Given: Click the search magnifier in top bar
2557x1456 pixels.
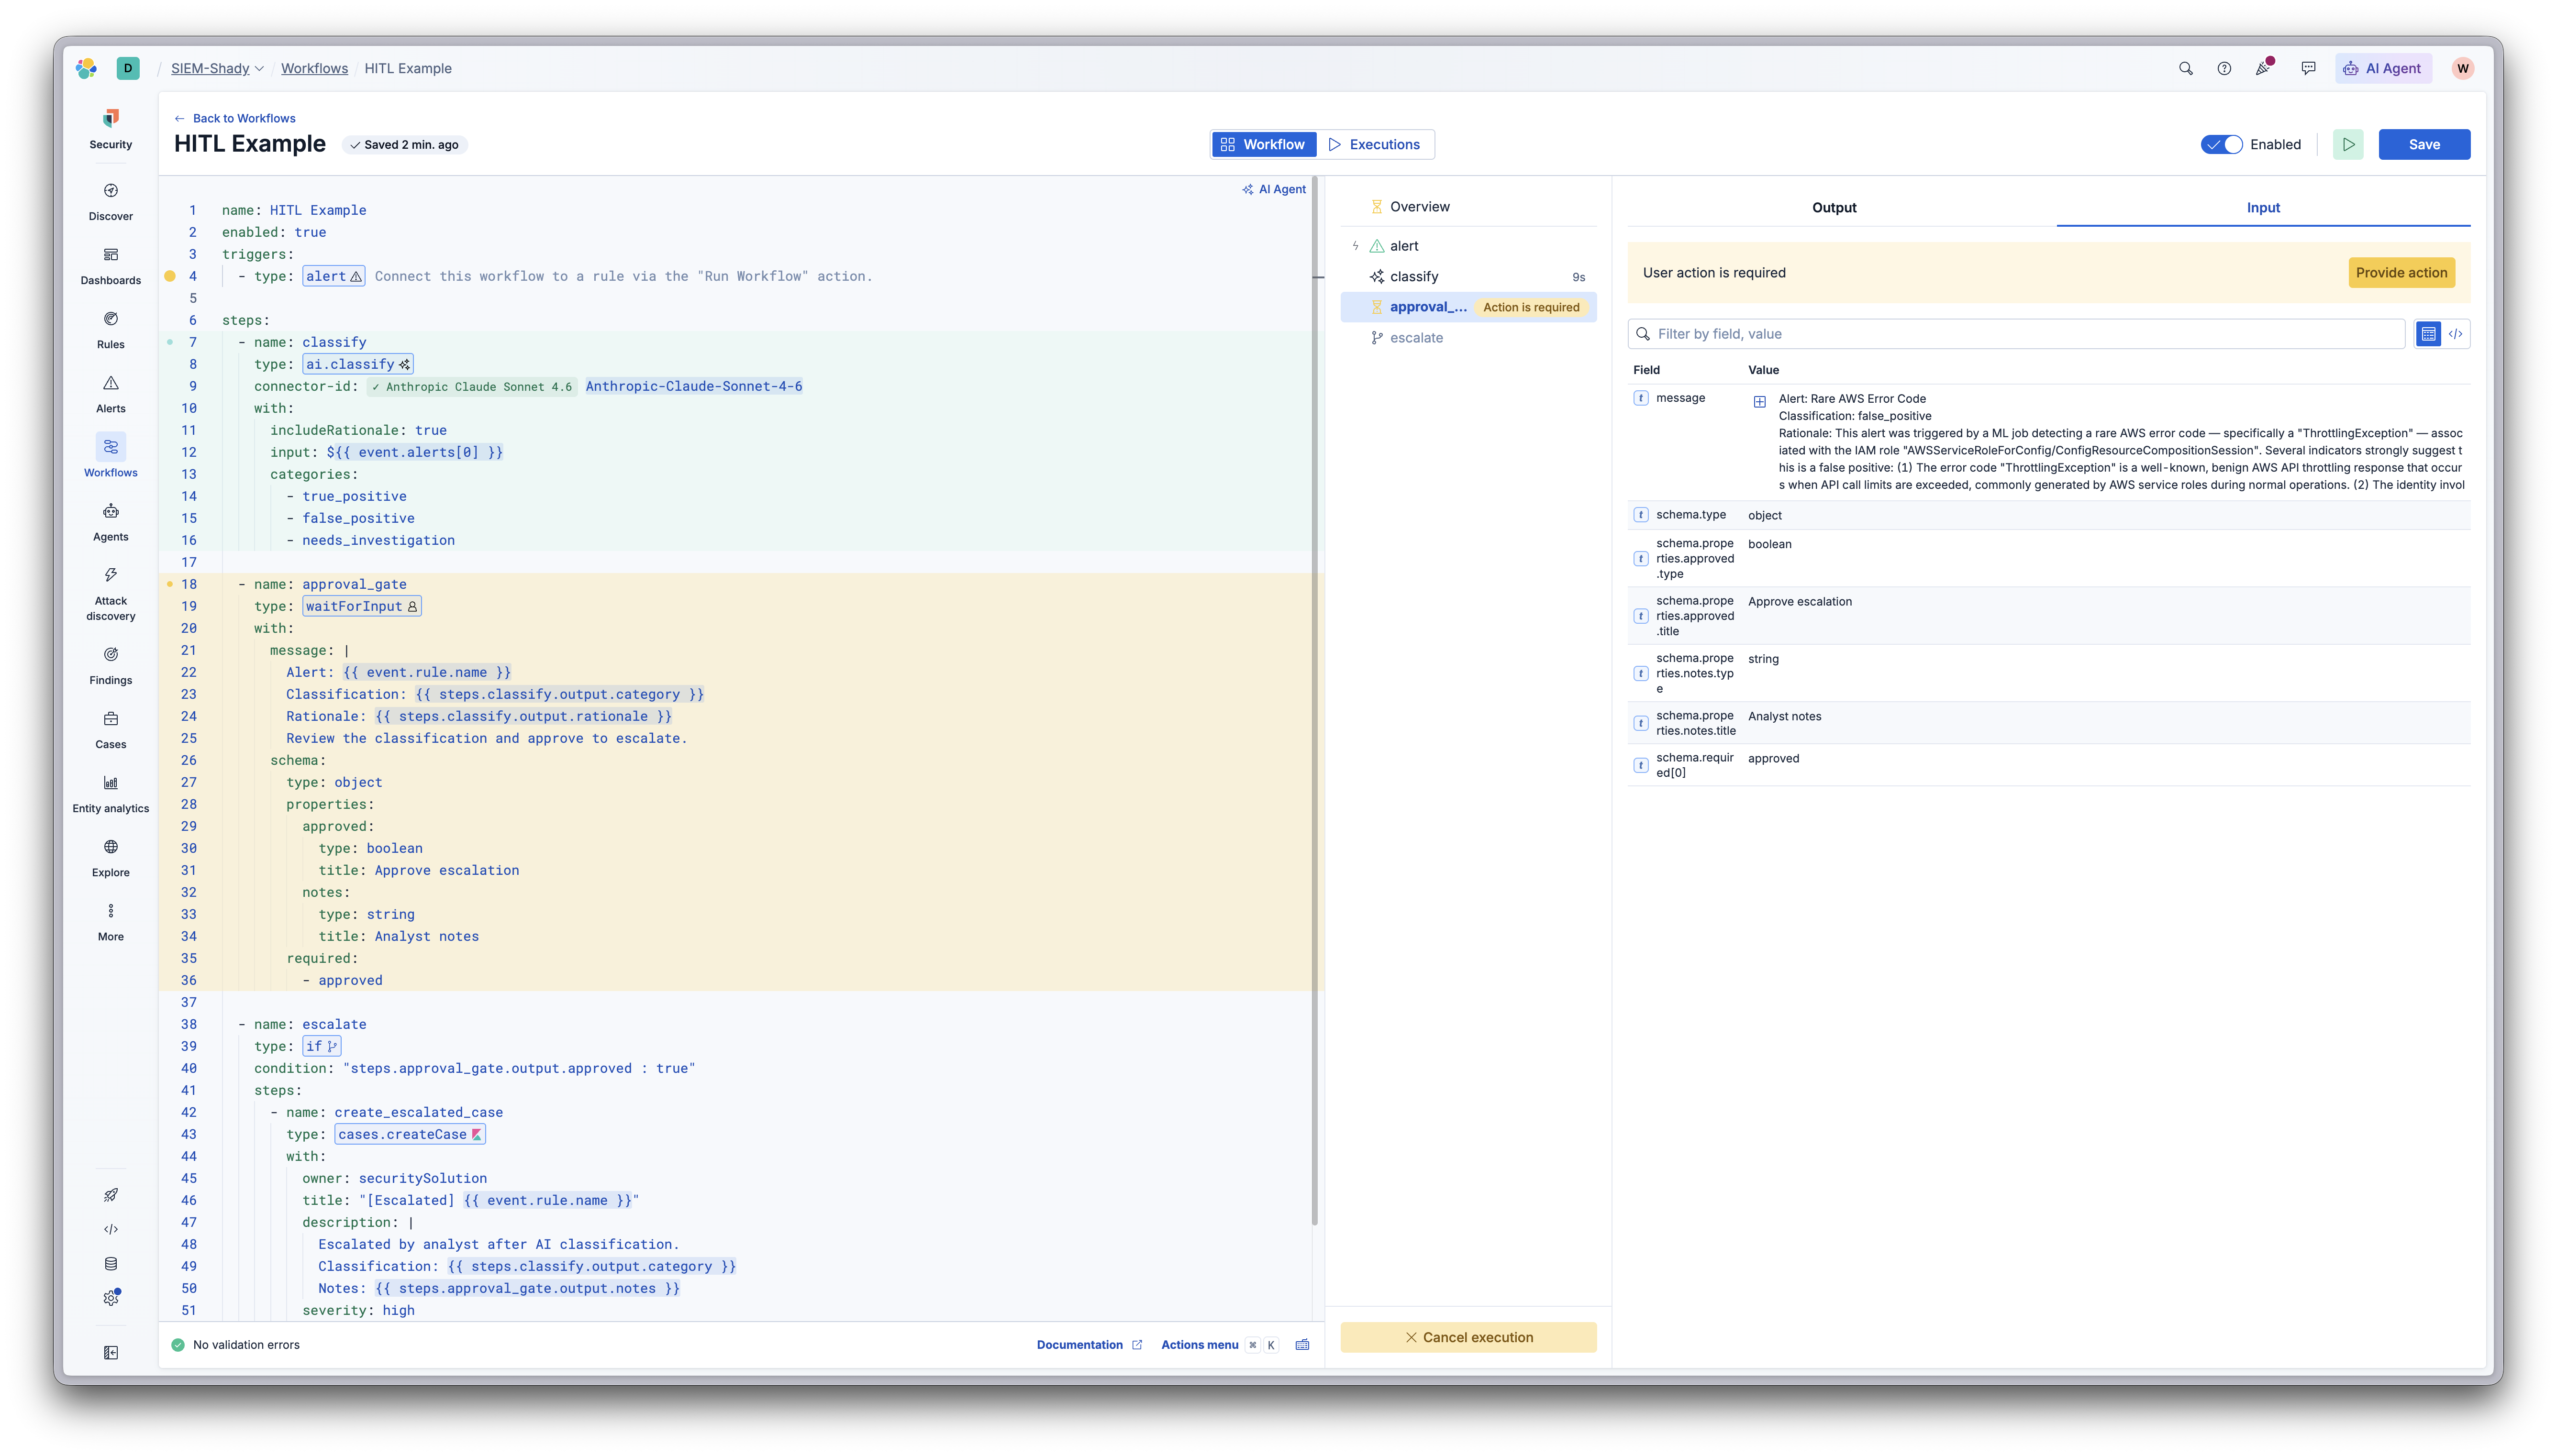Looking at the screenshot, I should point(2185,68).
